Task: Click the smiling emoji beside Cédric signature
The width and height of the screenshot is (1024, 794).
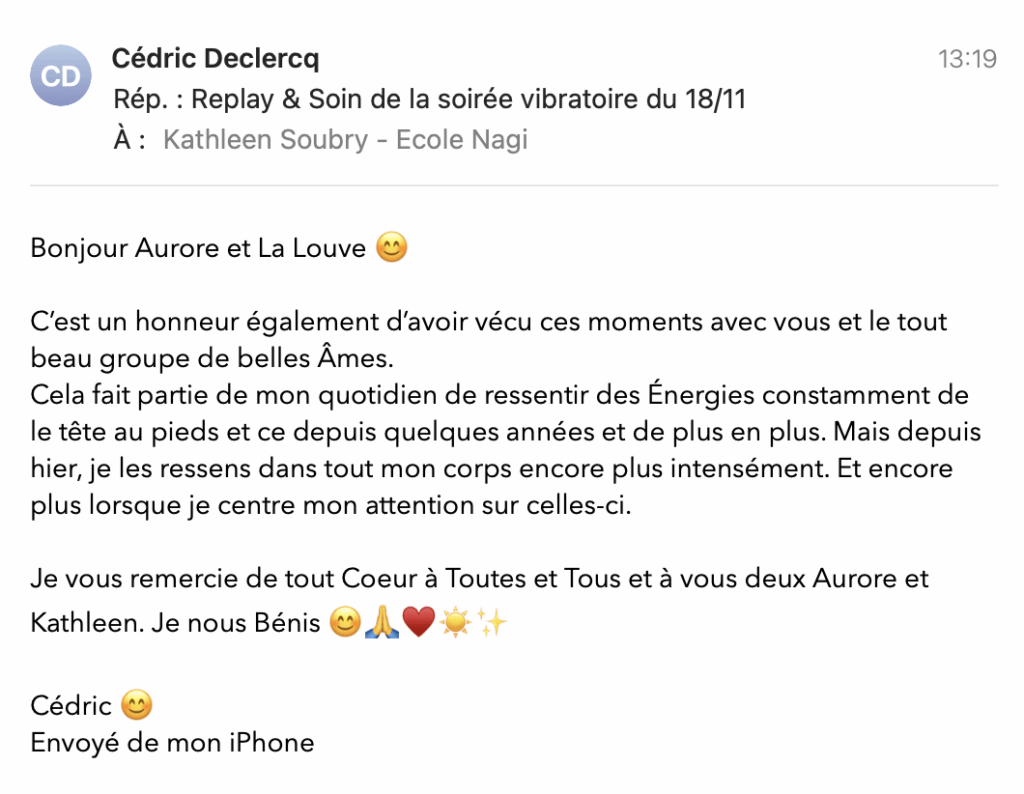Action: click(x=137, y=705)
